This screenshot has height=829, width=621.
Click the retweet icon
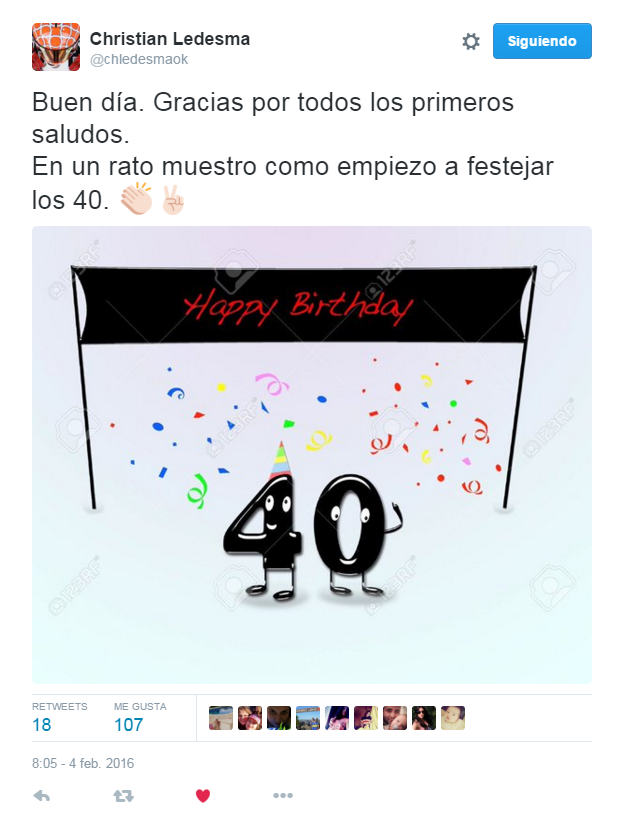(x=124, y=796)
